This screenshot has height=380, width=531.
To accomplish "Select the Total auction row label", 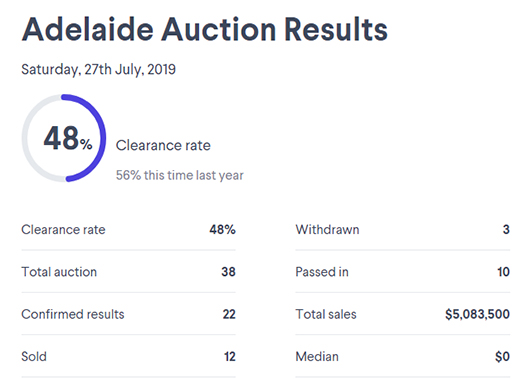I will point(59,272).
